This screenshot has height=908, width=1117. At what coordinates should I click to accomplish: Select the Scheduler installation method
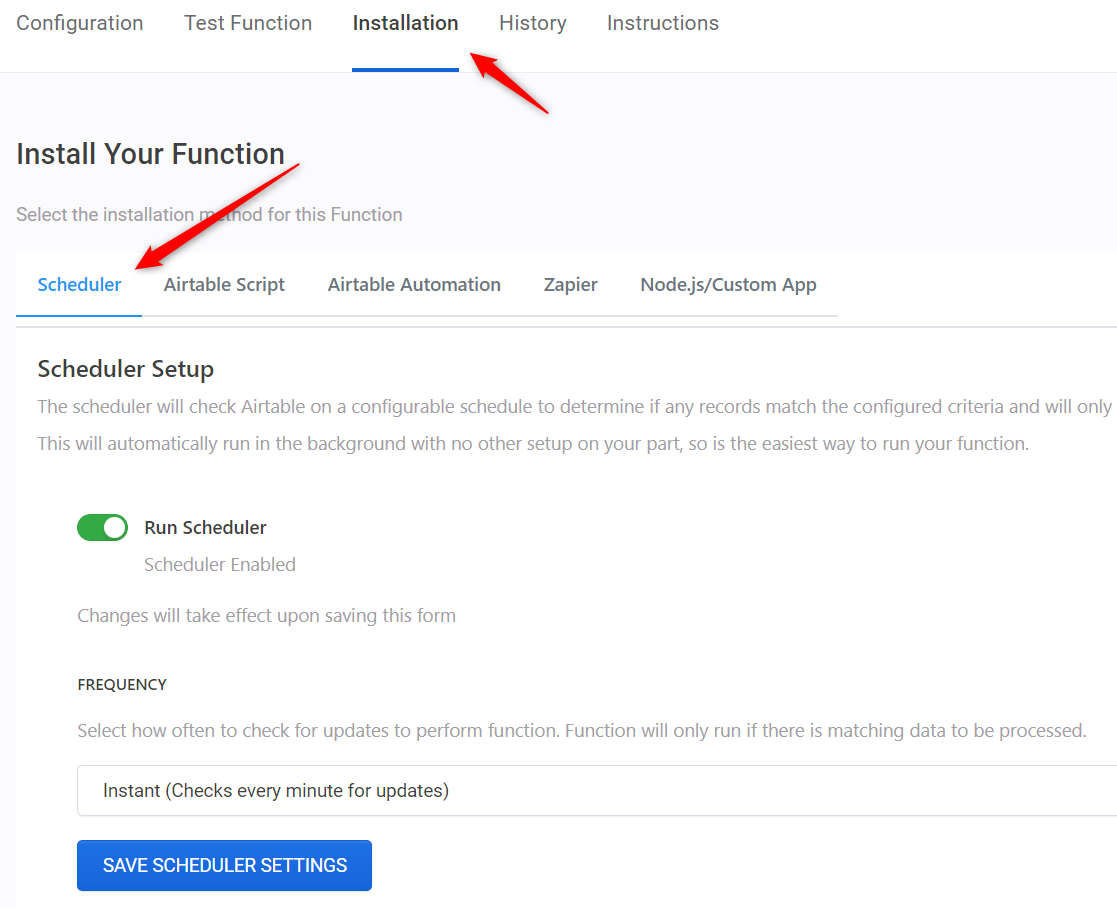click(79, 284)
